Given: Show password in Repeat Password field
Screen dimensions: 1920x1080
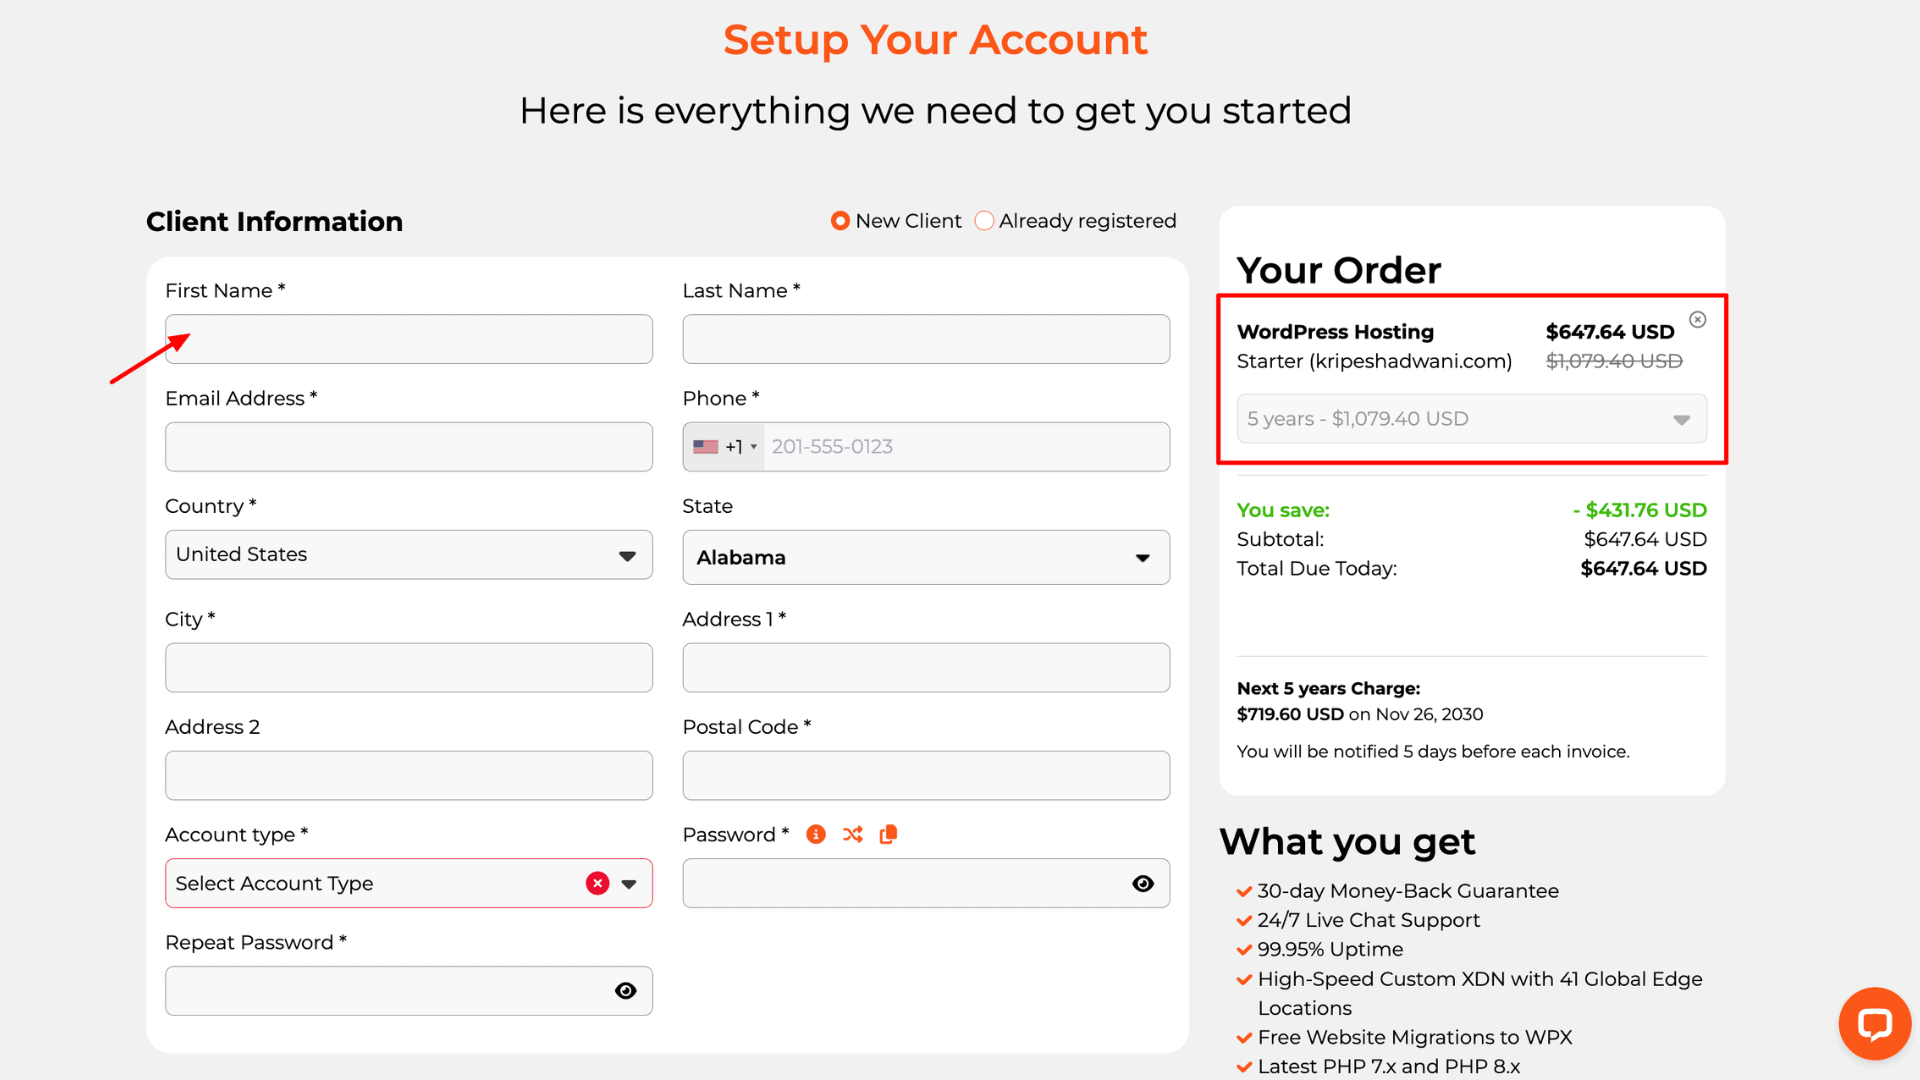Looking at the screenshot, I should [626, 991].
